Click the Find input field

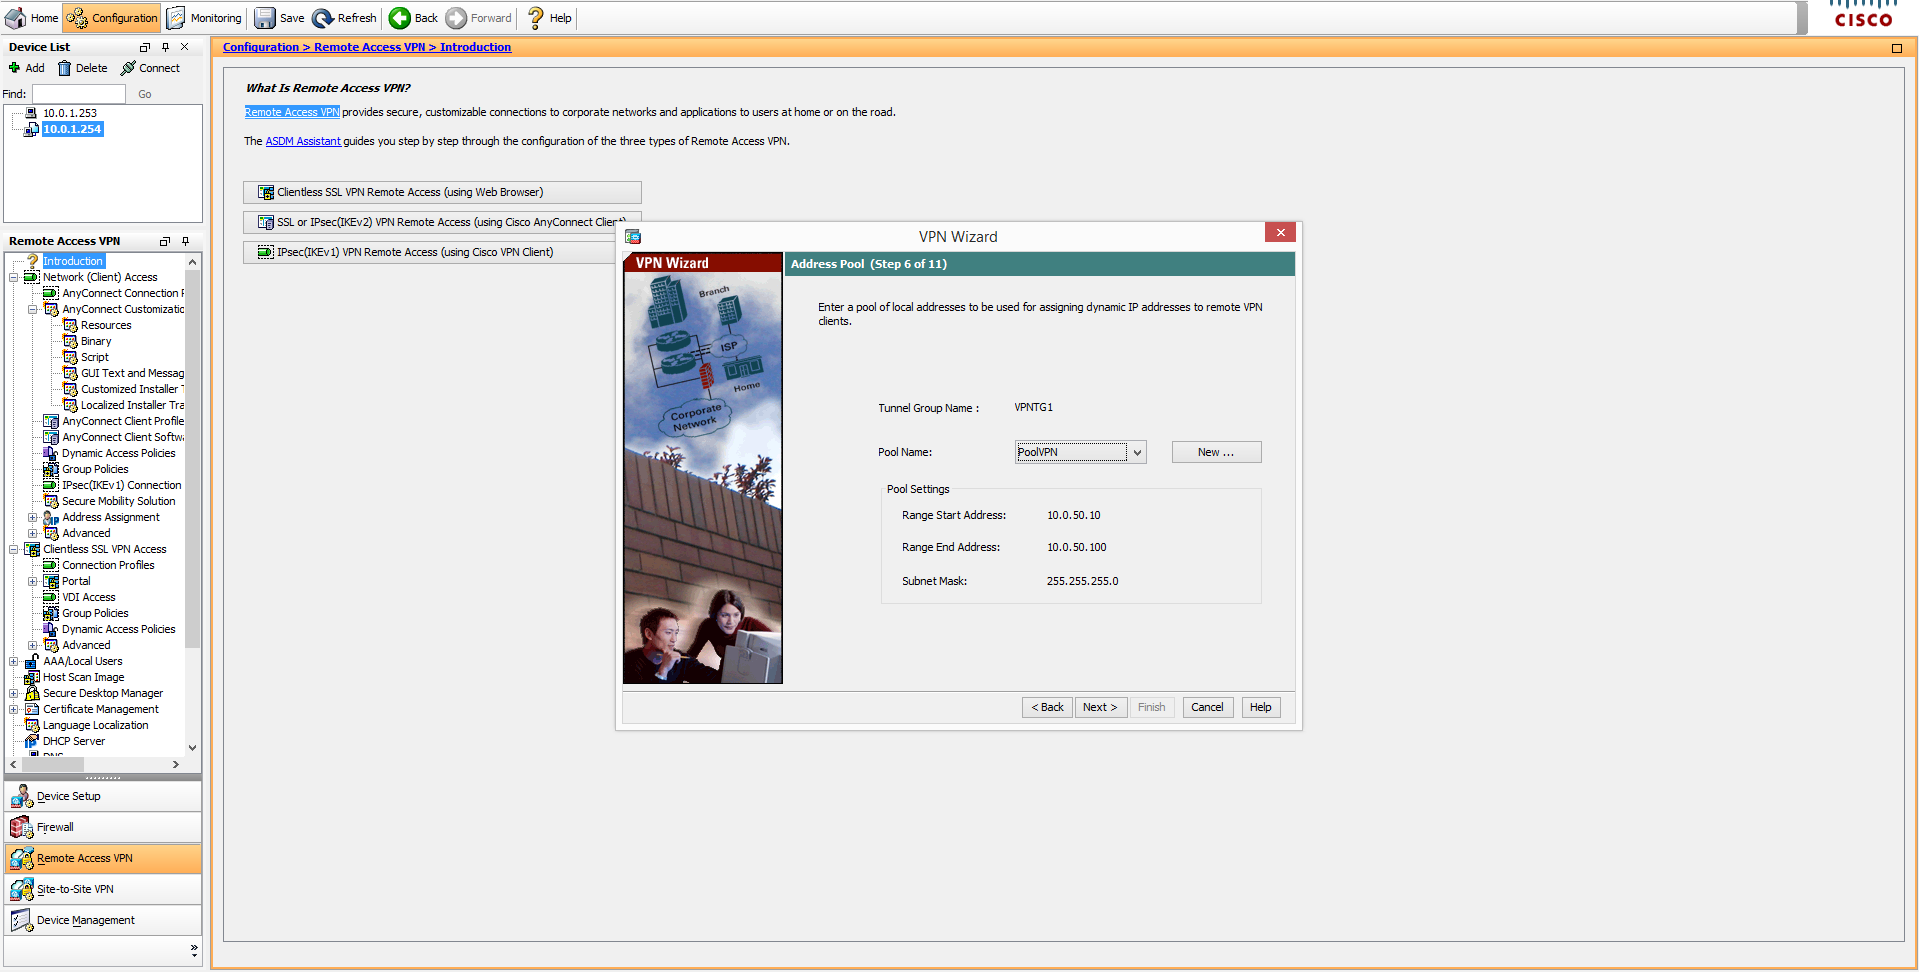pos(79,94)
